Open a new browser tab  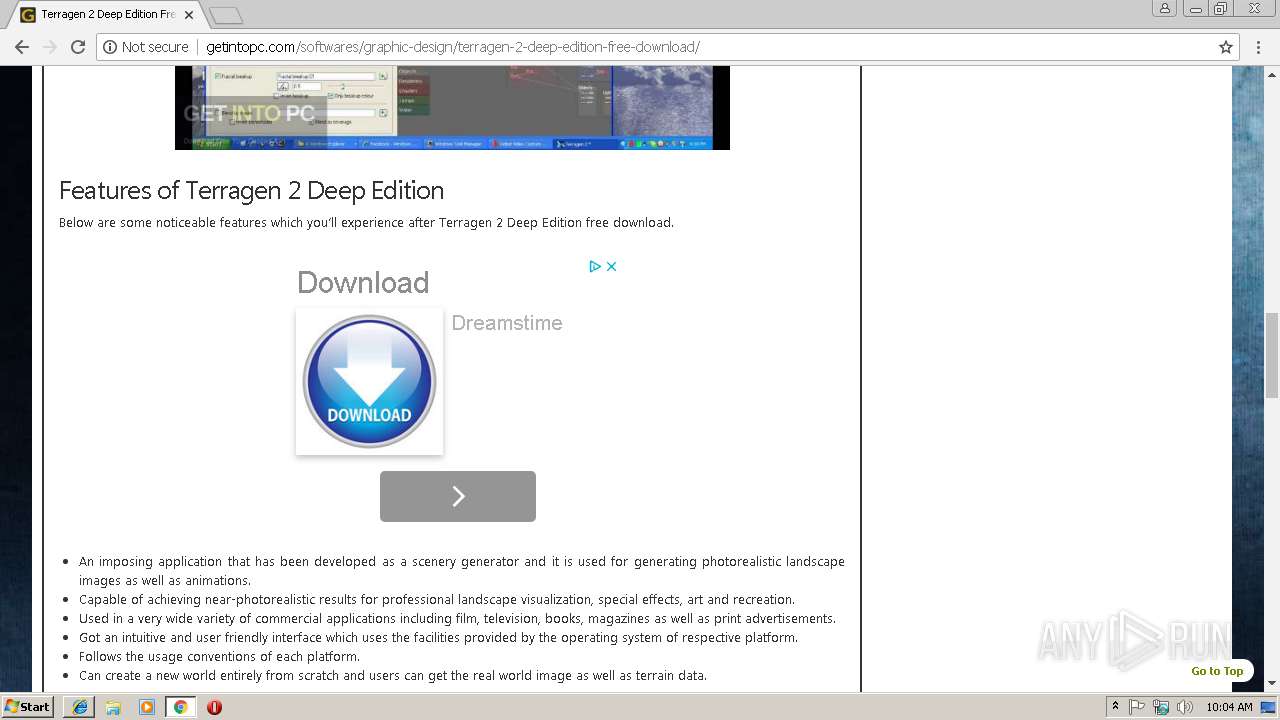point(226,15)
